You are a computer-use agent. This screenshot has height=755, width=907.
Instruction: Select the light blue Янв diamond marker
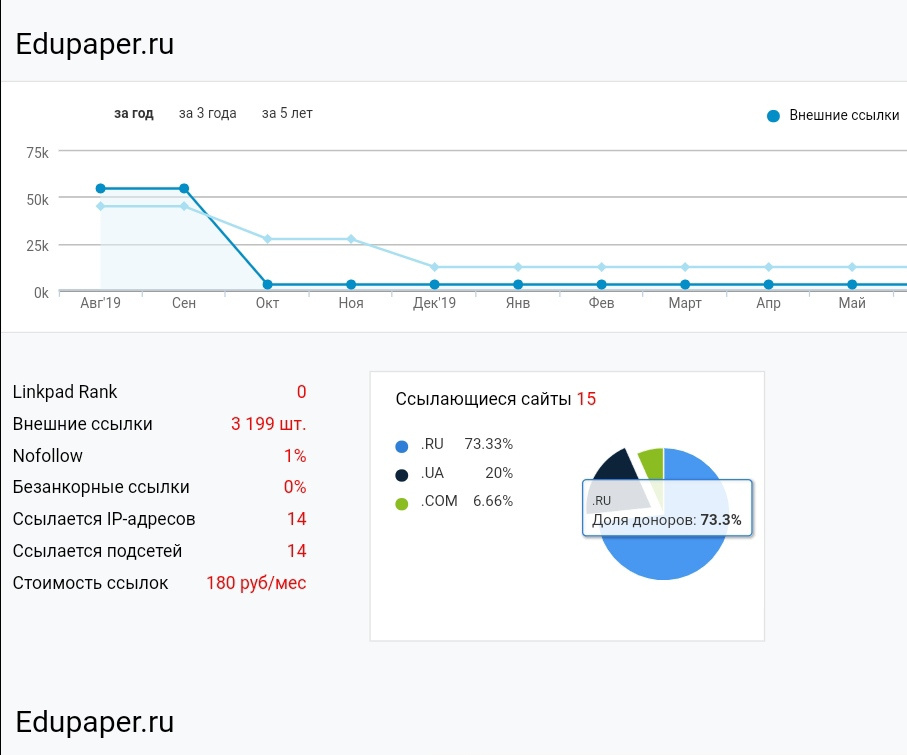tap(518, 267)
